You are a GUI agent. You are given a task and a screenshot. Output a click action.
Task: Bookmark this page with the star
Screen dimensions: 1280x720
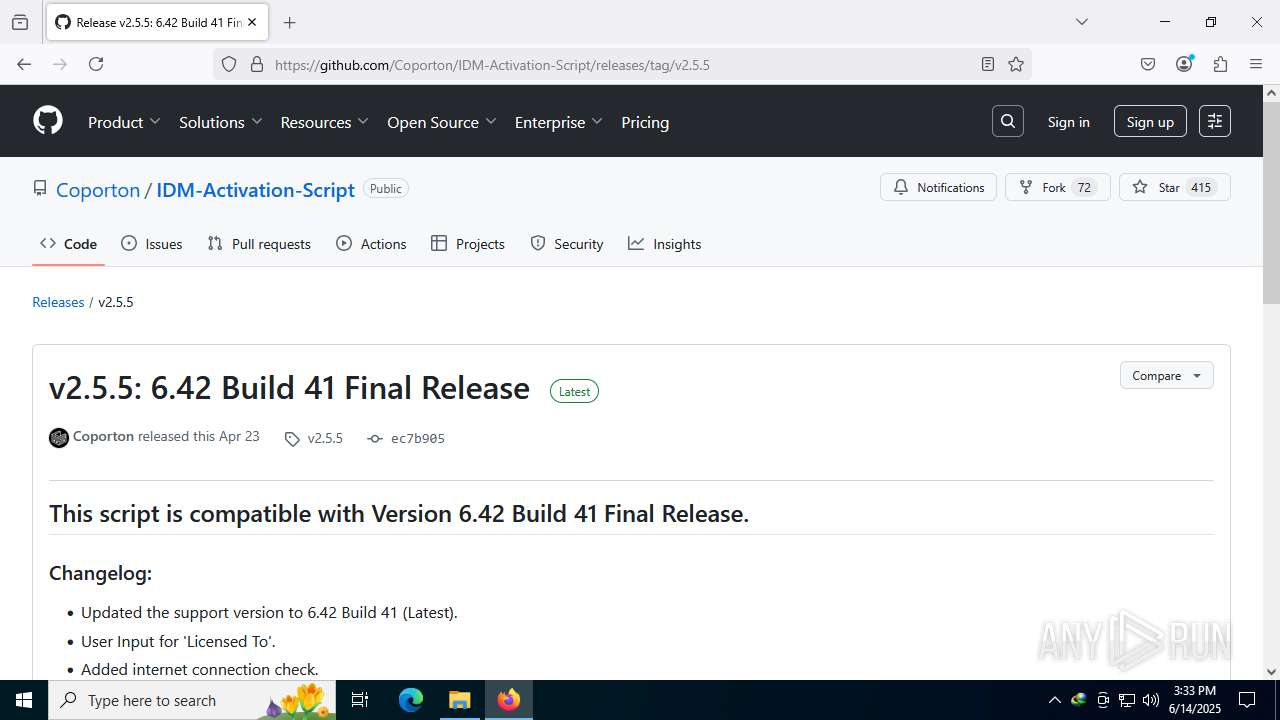[x=1016, y=64]
